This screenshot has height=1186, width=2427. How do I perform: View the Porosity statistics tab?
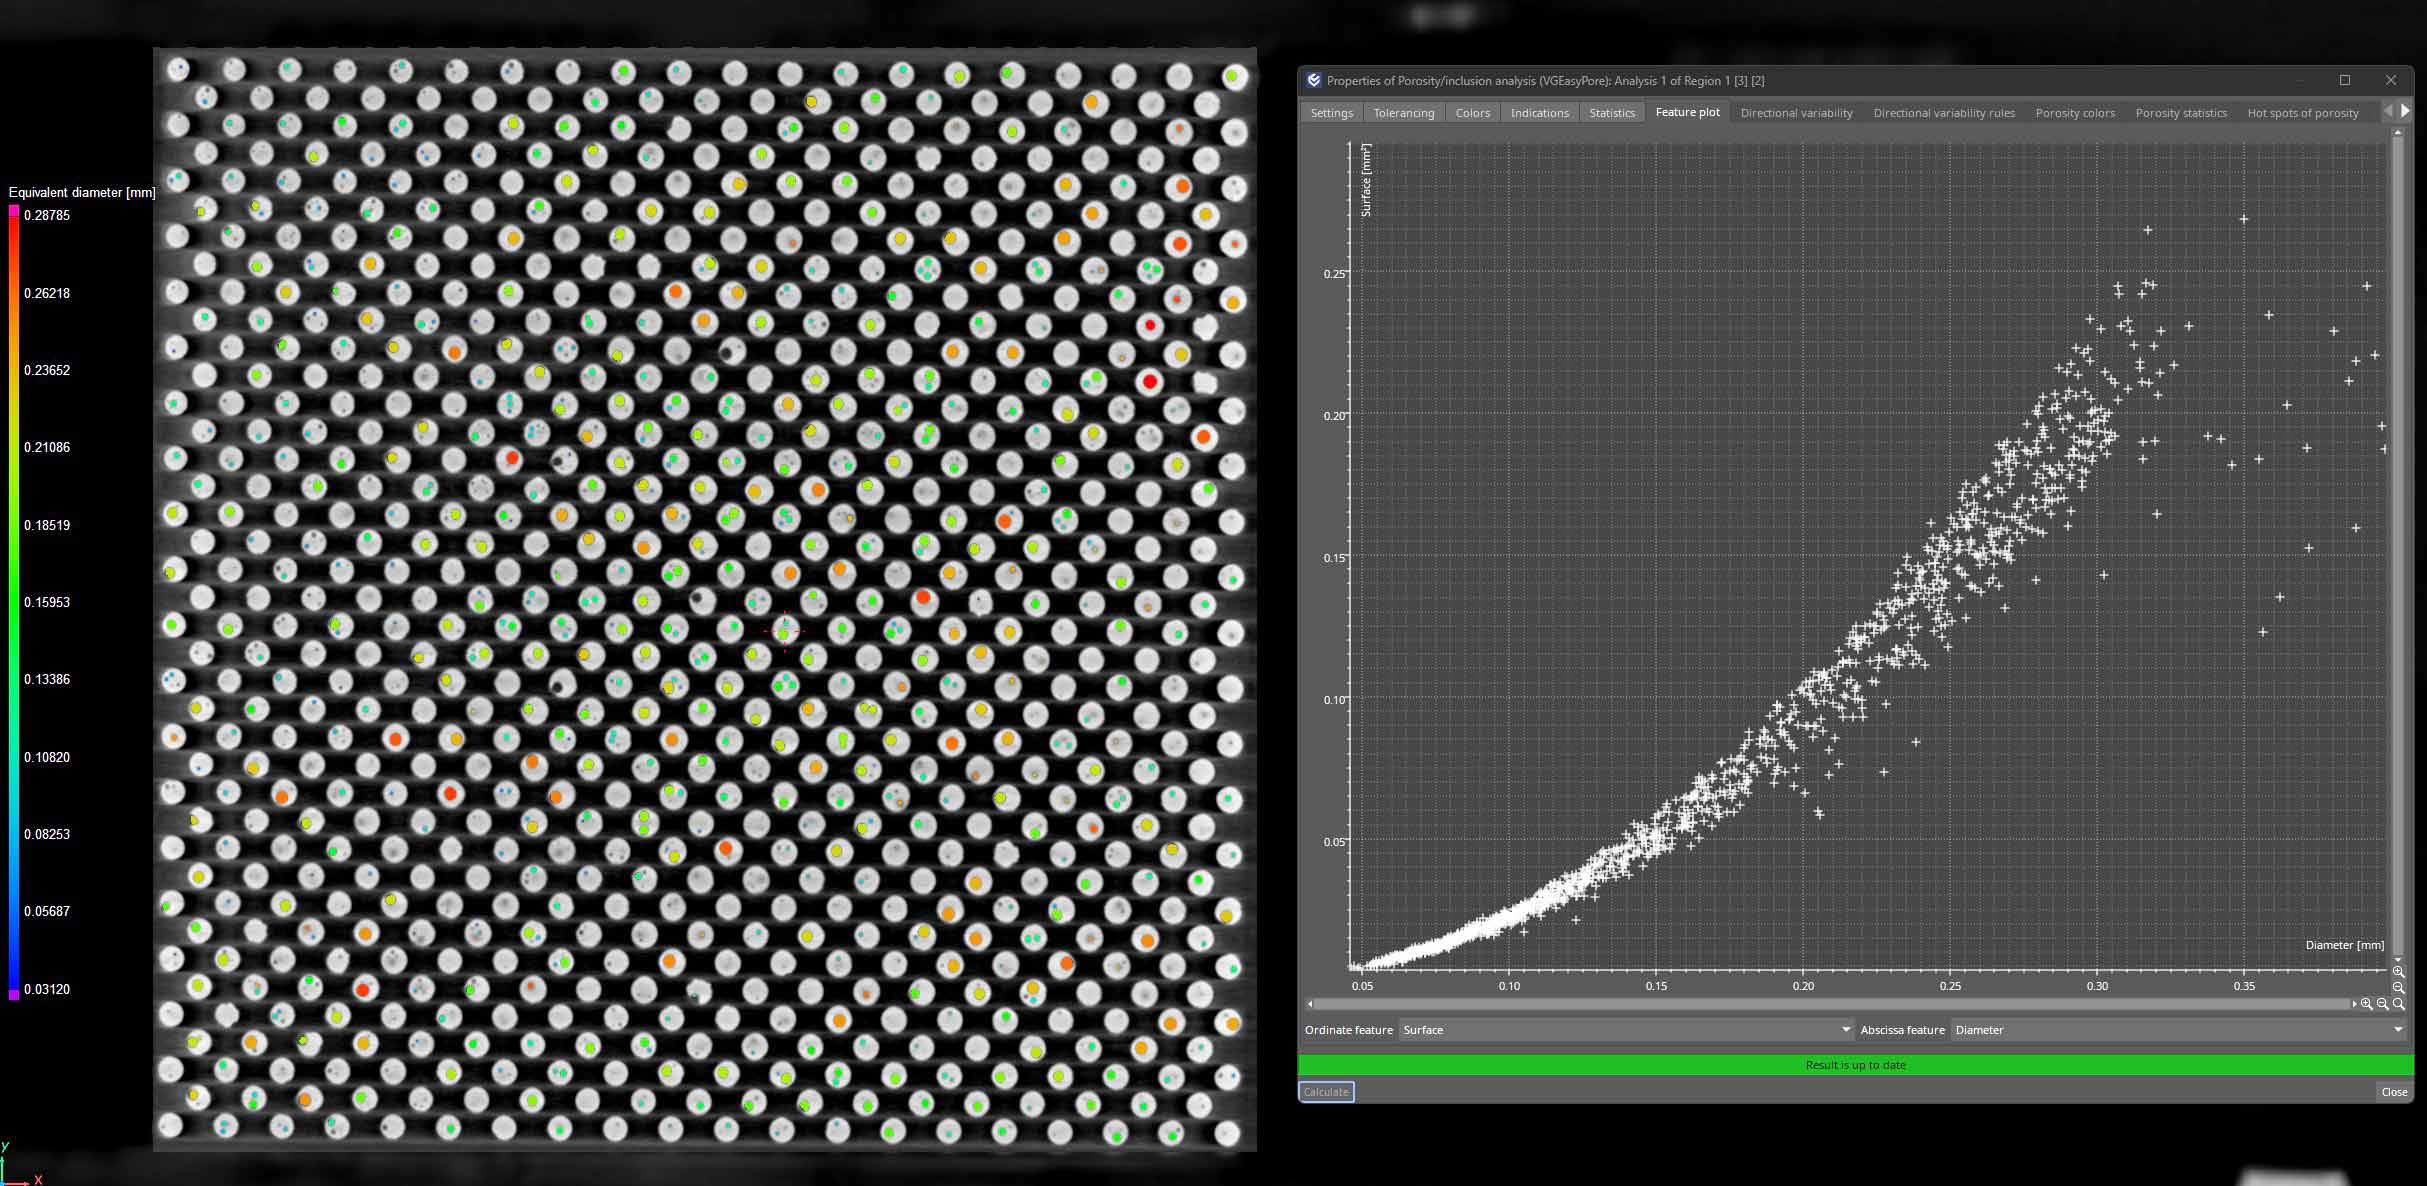tap(2181, 113)
